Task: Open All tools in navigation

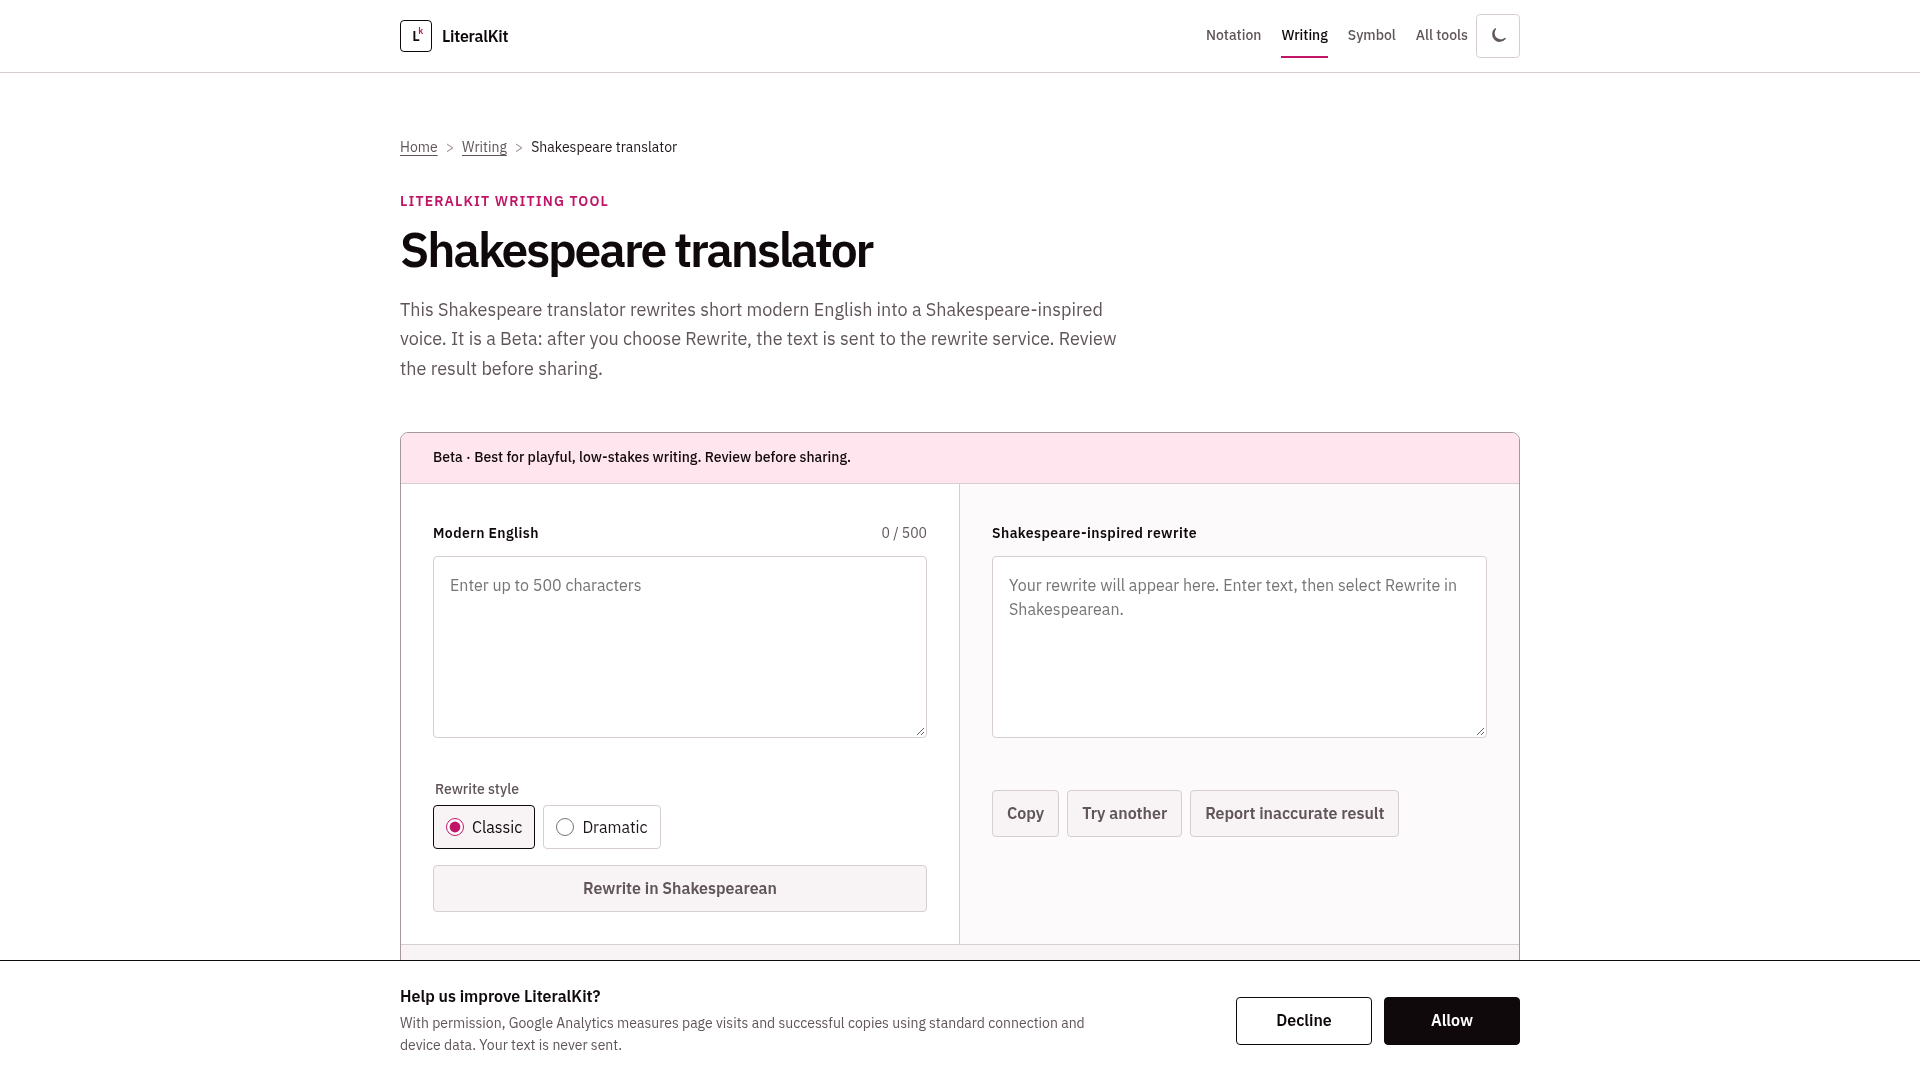Action: click(x=1441, y=35)
